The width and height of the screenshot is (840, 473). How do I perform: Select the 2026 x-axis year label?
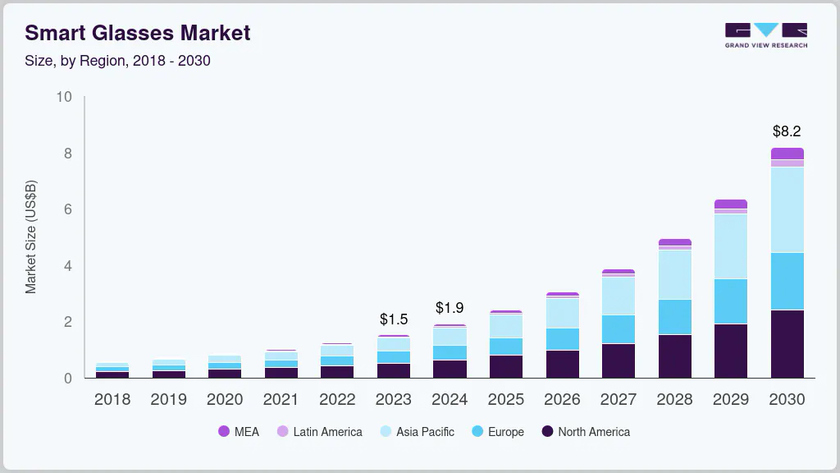click(x=562, y=399)
